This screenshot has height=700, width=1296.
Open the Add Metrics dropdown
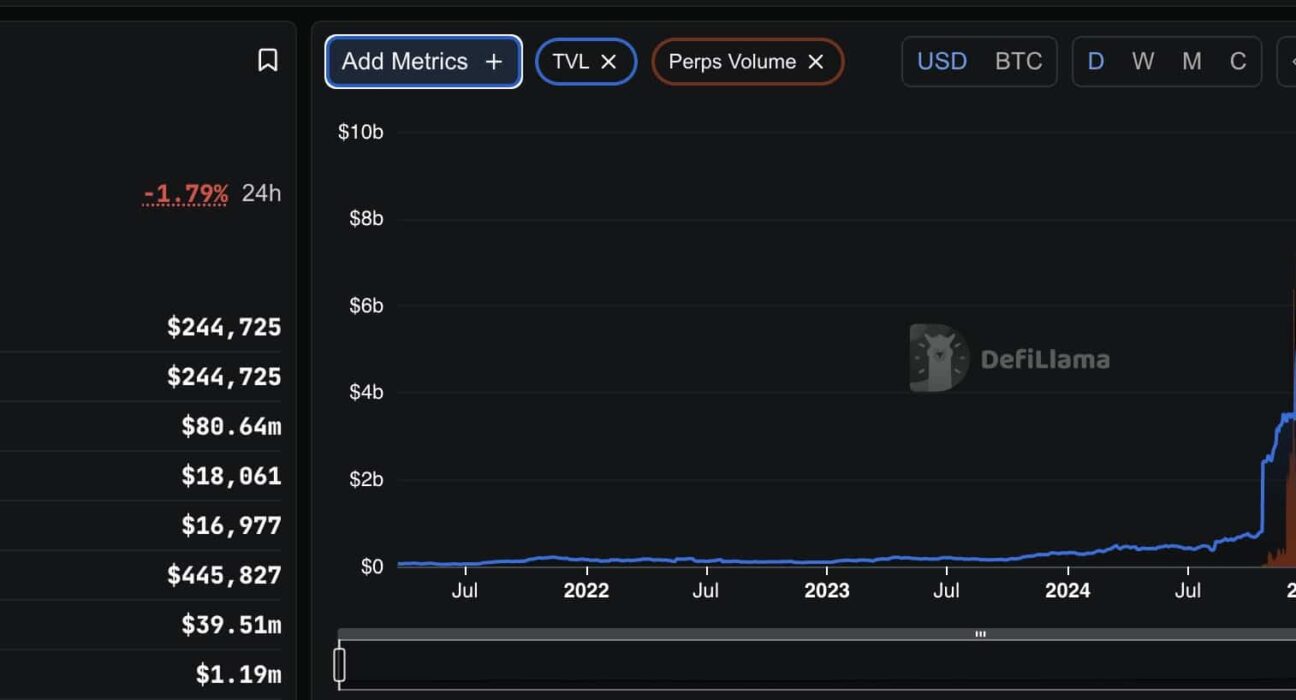pyautogui.click(x=423, y=62)
